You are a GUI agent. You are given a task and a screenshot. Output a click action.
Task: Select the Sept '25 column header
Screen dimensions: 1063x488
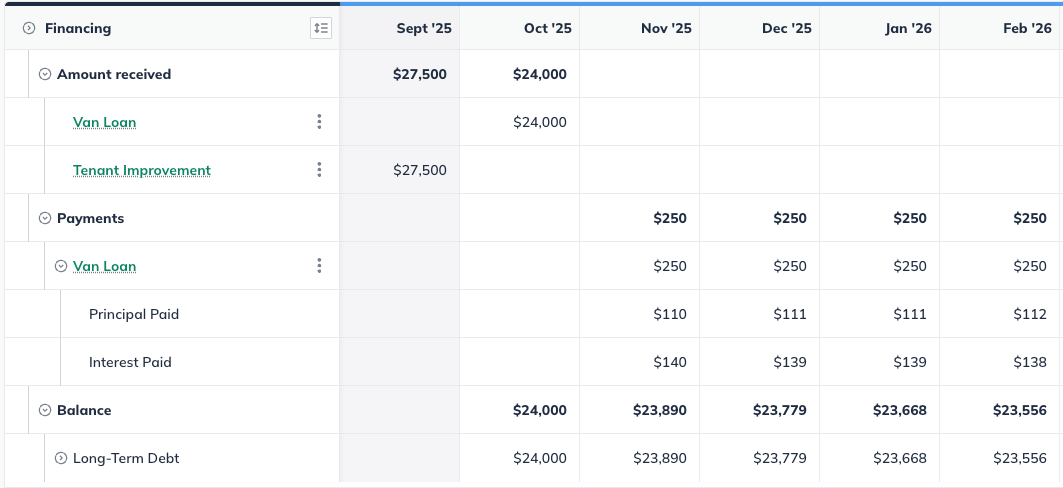pos(400,28)
